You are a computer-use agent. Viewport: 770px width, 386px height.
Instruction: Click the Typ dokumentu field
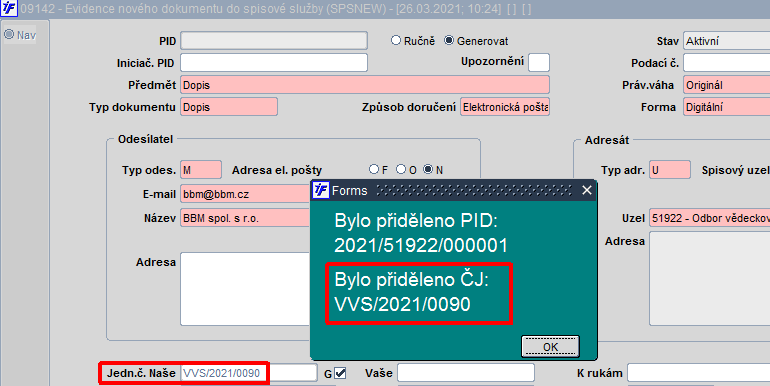click(229, 107)
